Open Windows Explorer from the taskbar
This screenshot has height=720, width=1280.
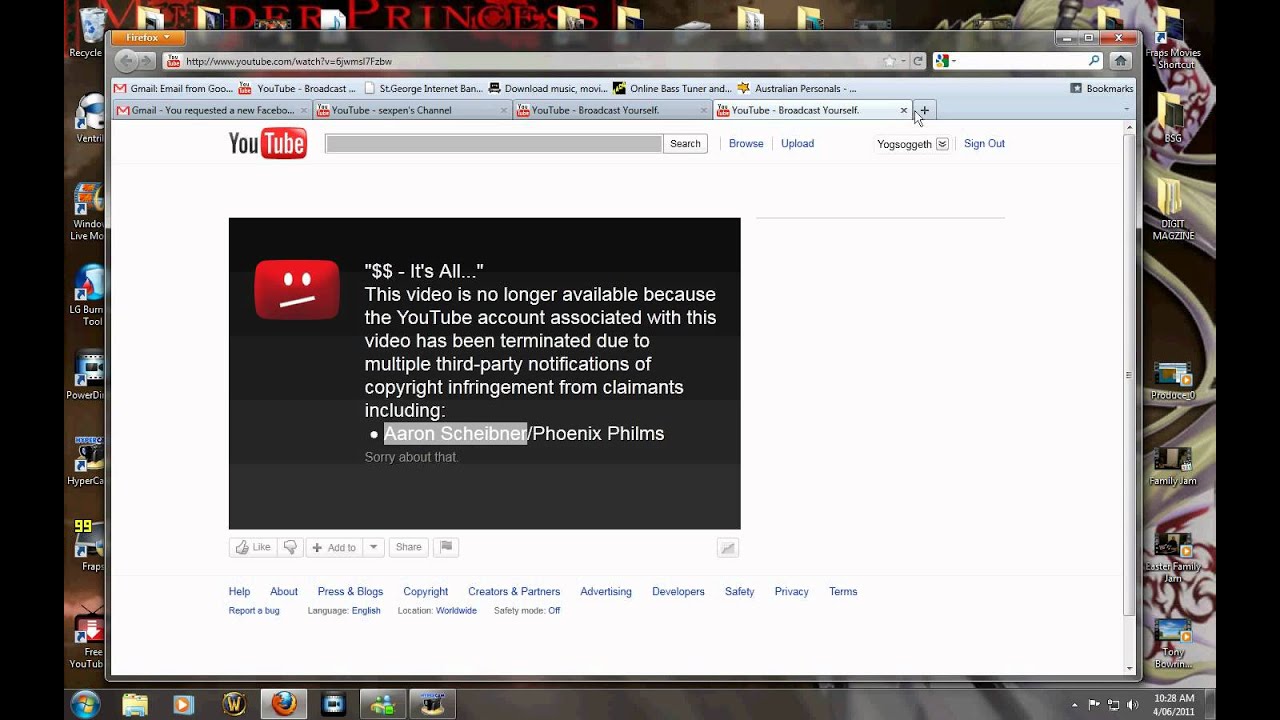click(x=135, y=704)
